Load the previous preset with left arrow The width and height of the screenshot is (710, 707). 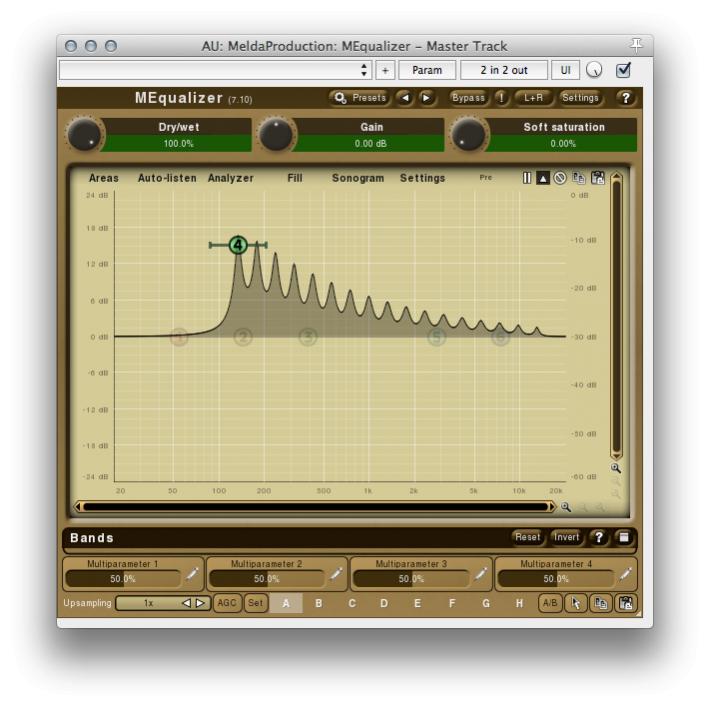pyautogui.click(x=405, y=98)
